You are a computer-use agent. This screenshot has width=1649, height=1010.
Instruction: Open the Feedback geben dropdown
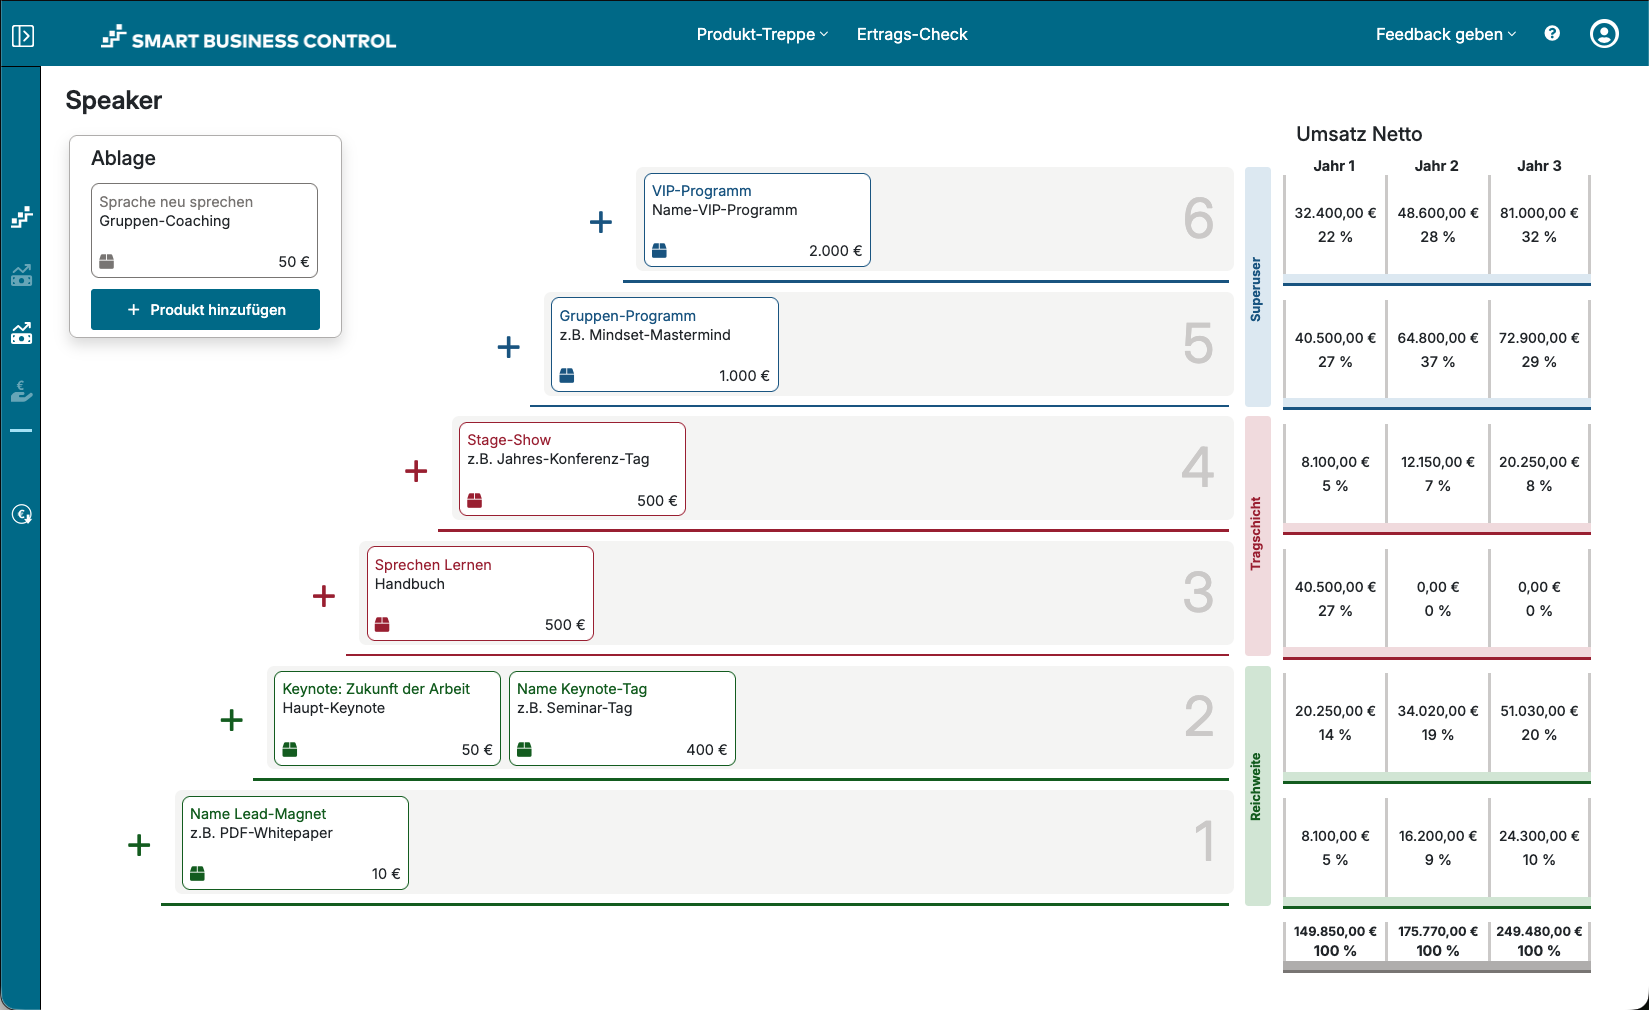click(1444, 33)
